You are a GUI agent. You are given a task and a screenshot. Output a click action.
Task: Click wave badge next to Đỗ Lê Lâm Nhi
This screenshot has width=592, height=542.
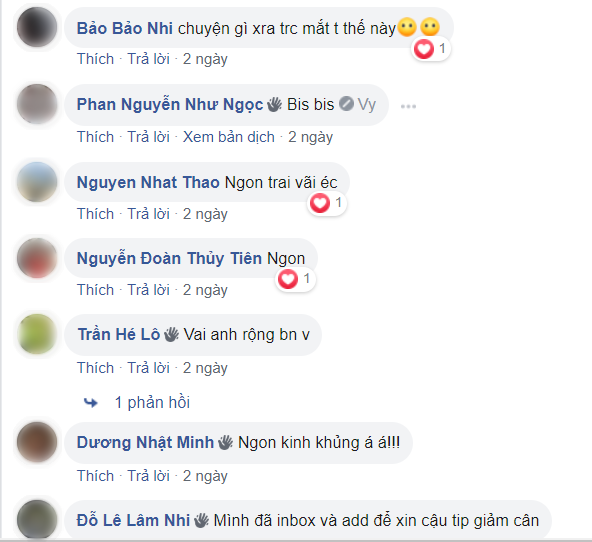click(201, 520)
